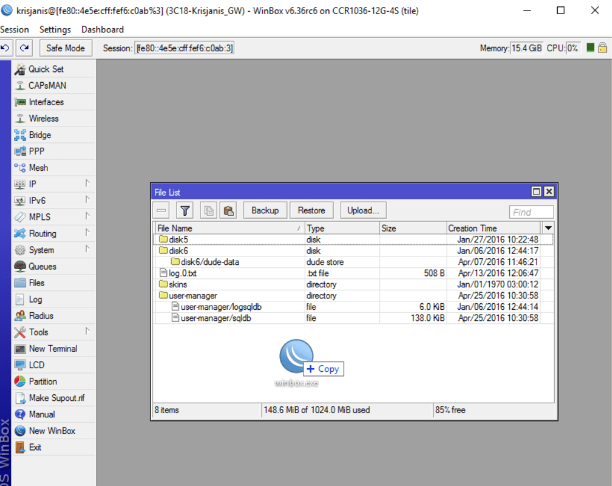Image resolution: width=612 pixels, height=486 pixels.
Task: Click the Backup button
Action: point(265,210)
